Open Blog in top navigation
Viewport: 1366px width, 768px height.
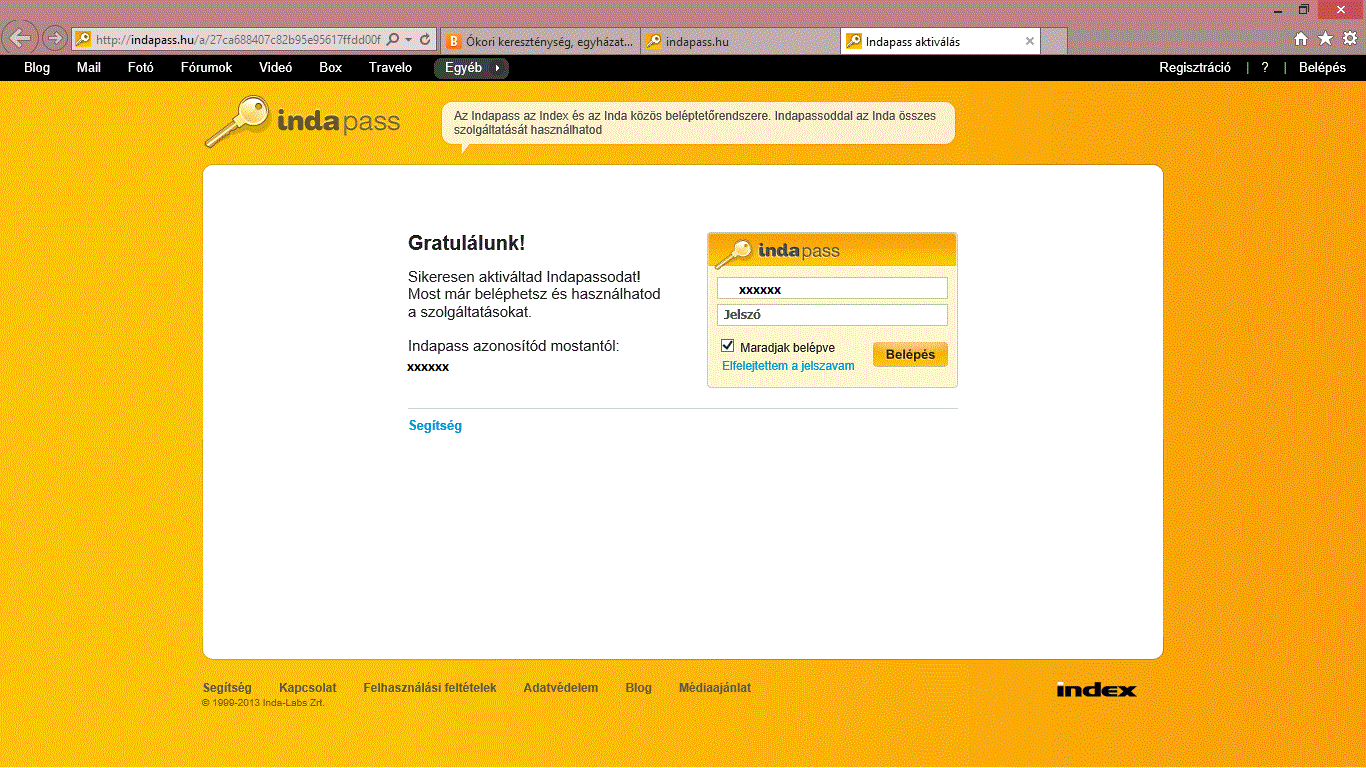37,68
